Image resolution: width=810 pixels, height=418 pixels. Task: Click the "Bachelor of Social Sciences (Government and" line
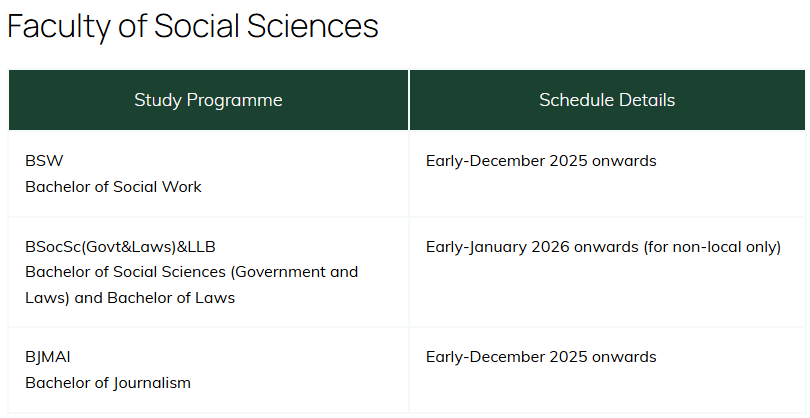(x=191, y=272)
